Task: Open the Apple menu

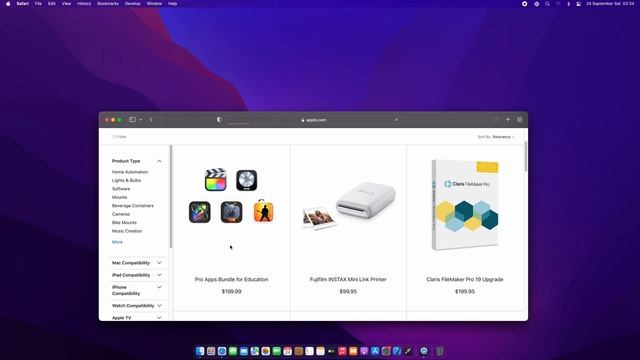Action: tap(8, 4)
